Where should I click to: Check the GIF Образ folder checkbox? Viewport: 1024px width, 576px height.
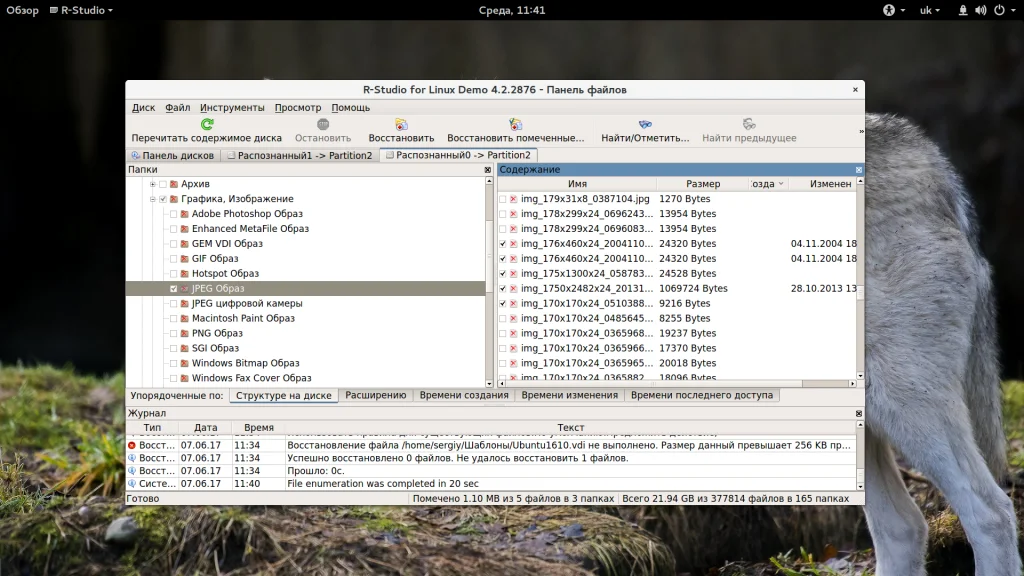point(174,258)
